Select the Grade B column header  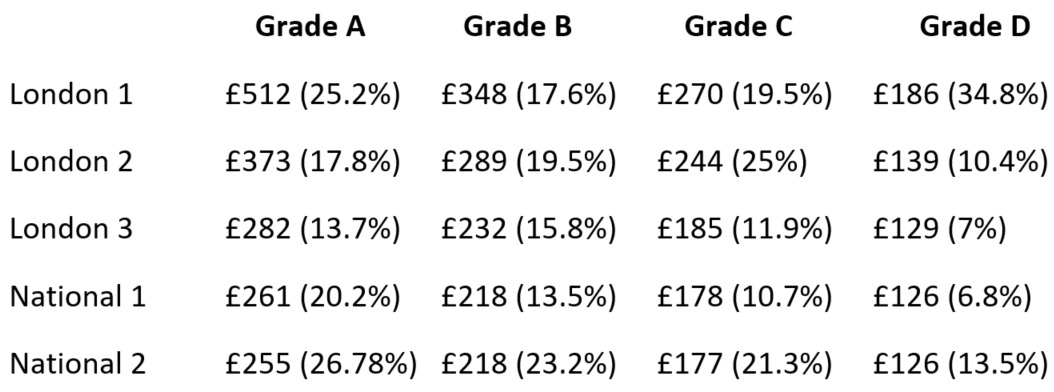[518, 26]
